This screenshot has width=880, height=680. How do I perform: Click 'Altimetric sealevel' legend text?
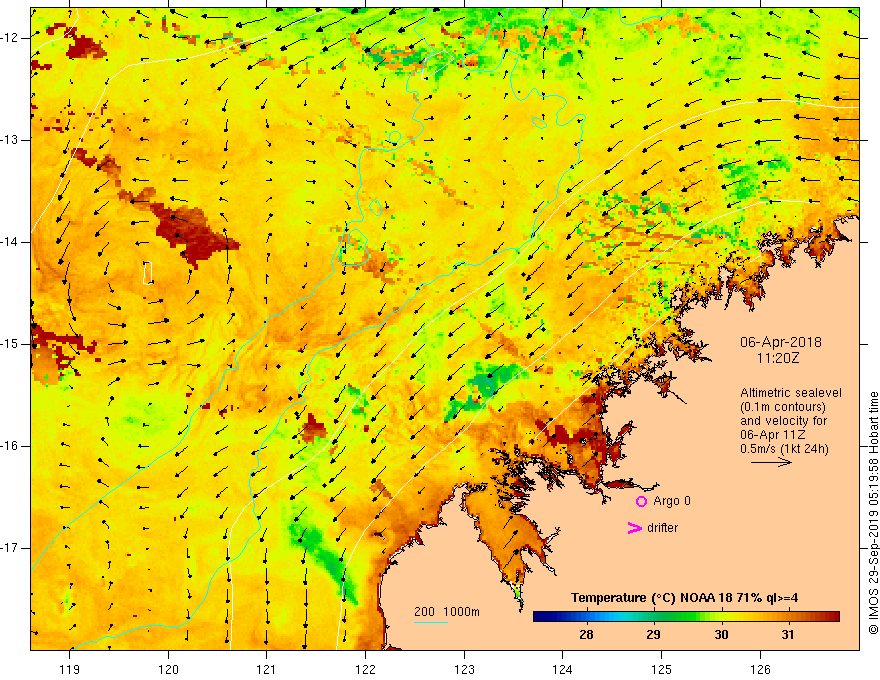[791, 393]
